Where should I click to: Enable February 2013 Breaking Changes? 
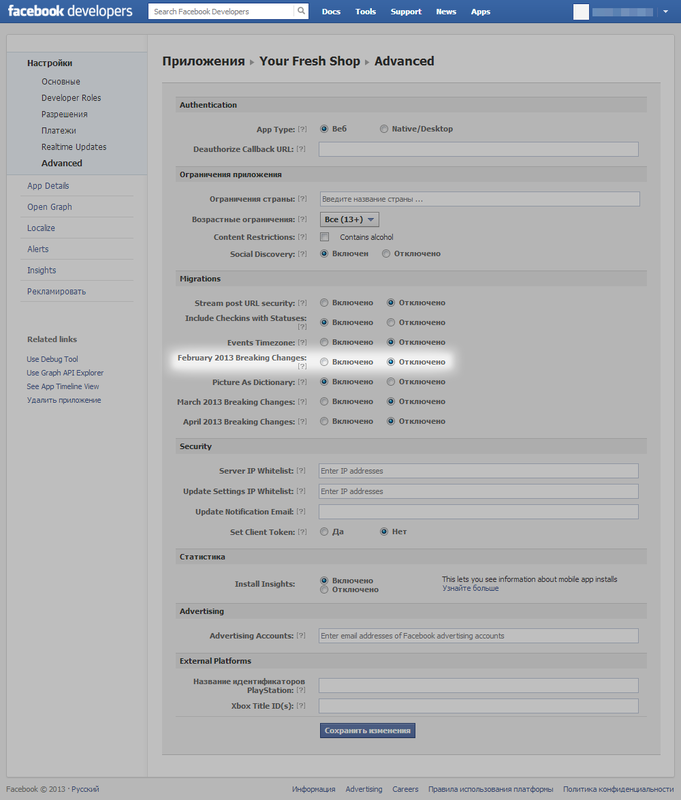coord(324,362)
